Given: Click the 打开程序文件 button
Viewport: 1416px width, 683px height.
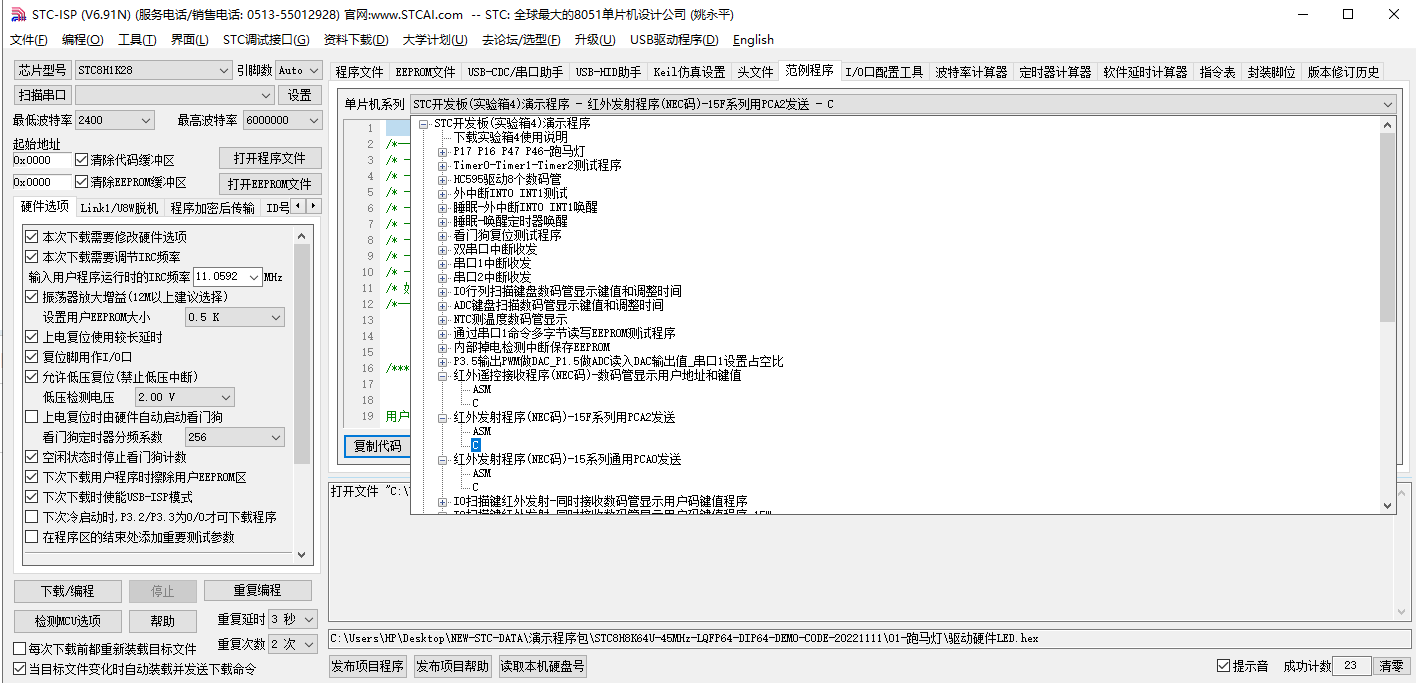Looking at the screenshot, I should coord(270,159).
